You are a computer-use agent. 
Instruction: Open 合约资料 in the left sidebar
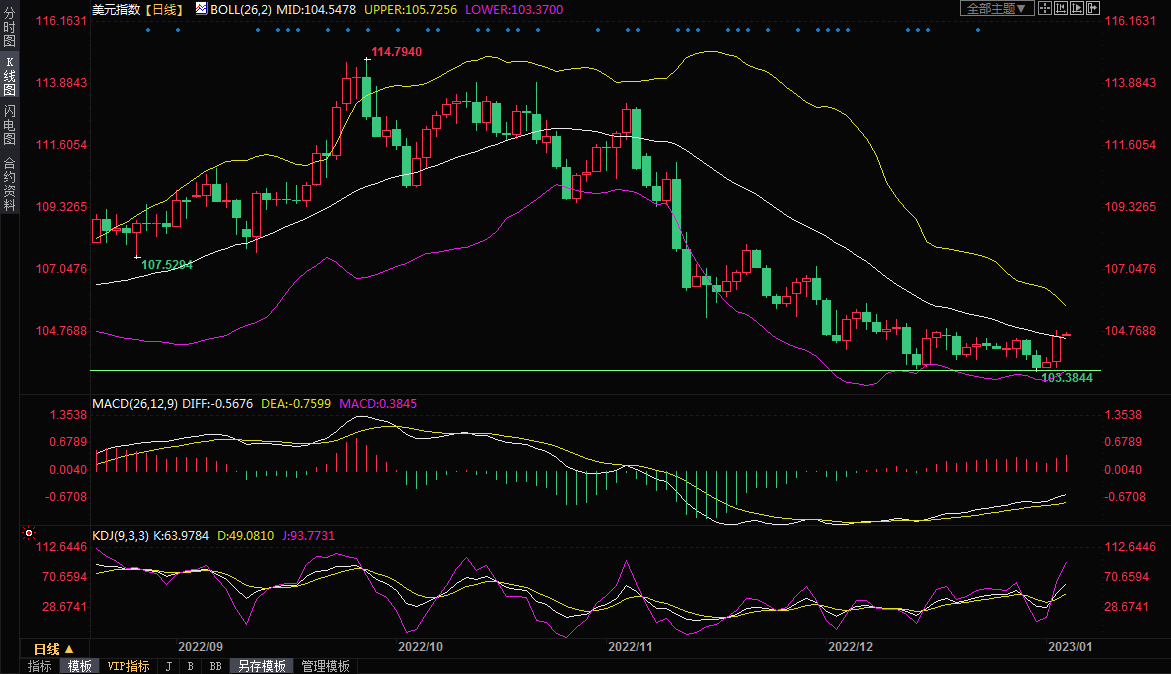pos(9,184)
